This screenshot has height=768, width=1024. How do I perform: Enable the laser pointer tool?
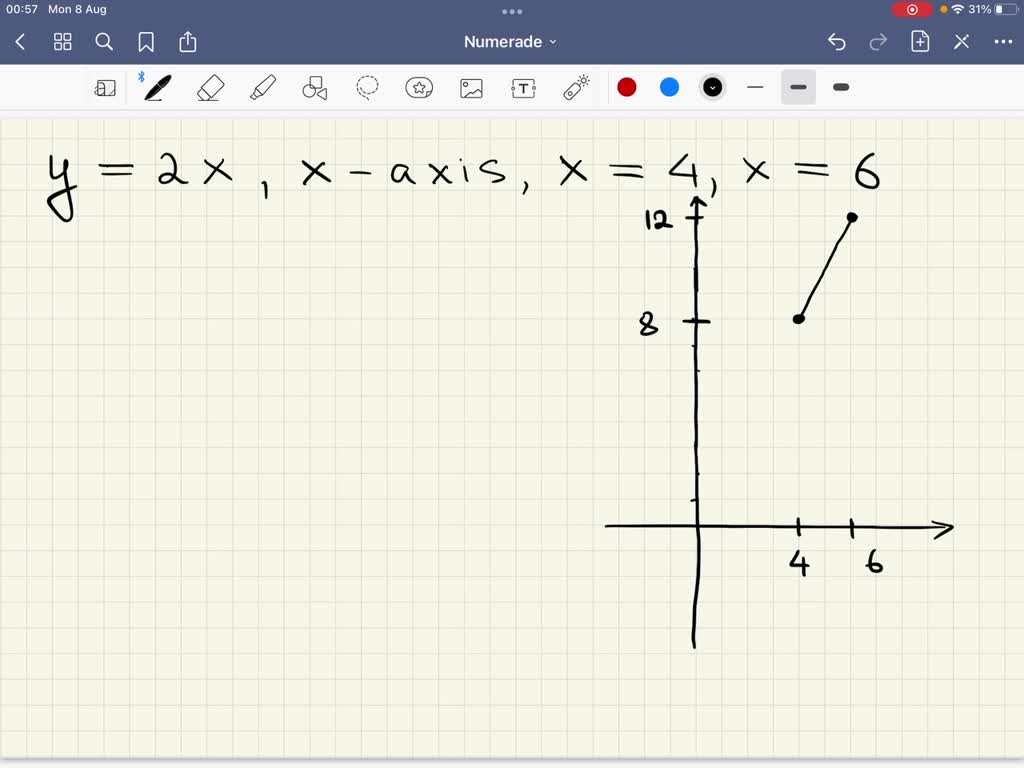click(575, 87)
